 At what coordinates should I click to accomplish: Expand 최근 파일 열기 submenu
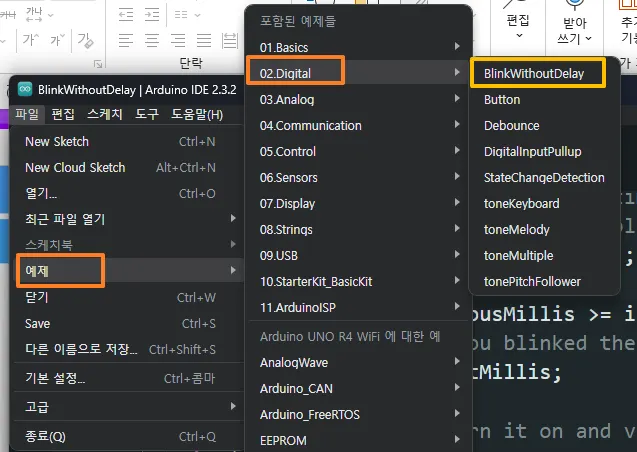click(x=127, y=220)
